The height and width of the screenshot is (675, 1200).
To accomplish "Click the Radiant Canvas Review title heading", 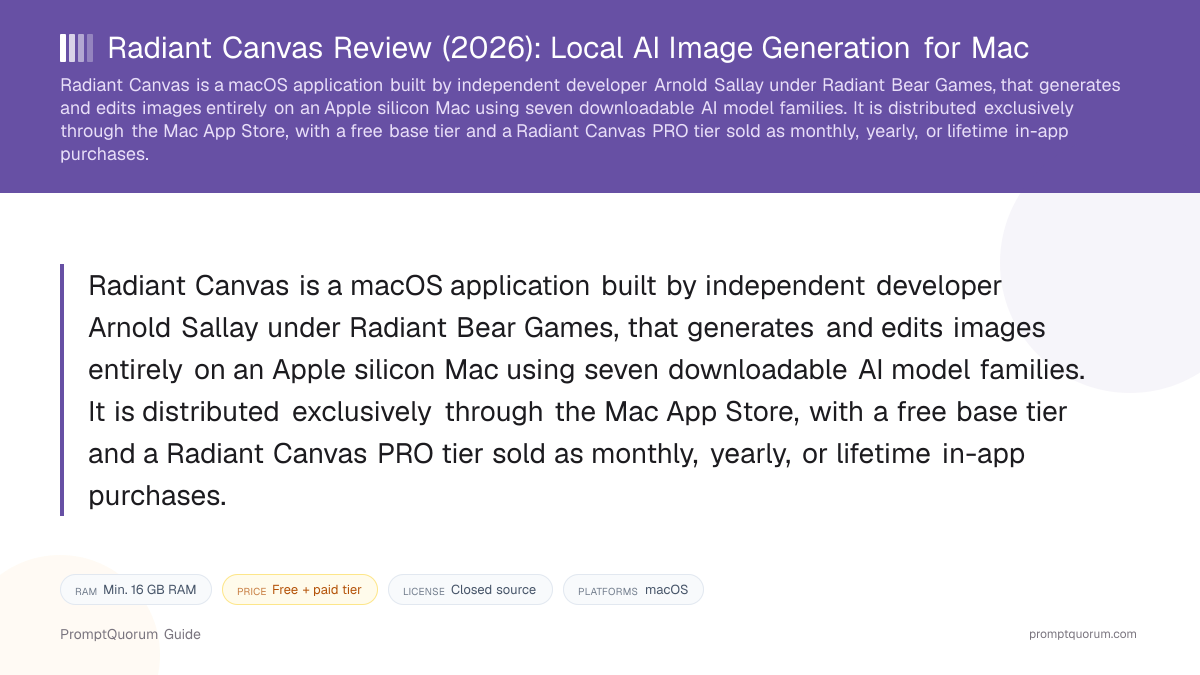I will pos(568,47).
